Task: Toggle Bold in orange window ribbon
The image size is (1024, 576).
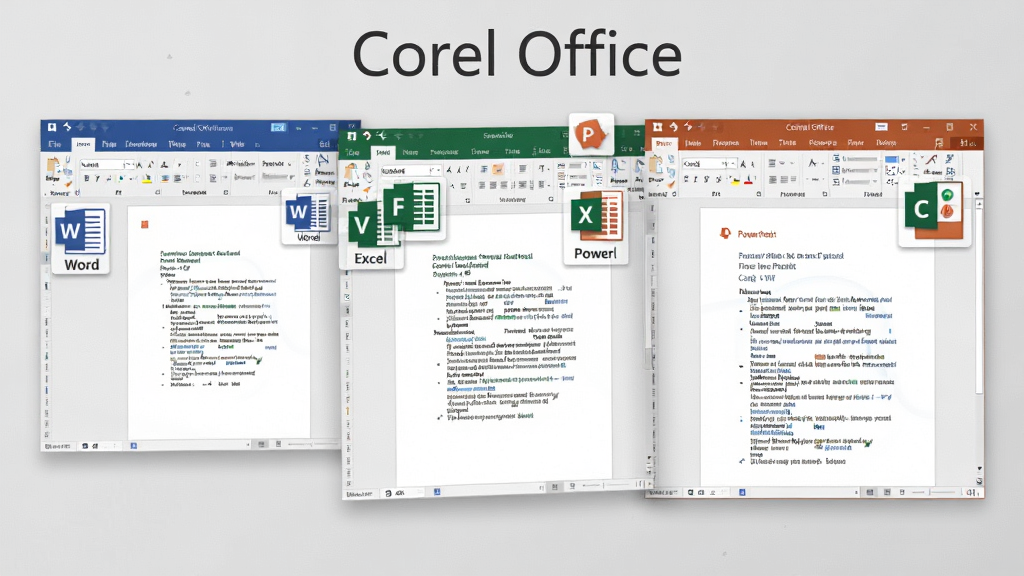Action: pyautogui.click(x=686, y=179)
